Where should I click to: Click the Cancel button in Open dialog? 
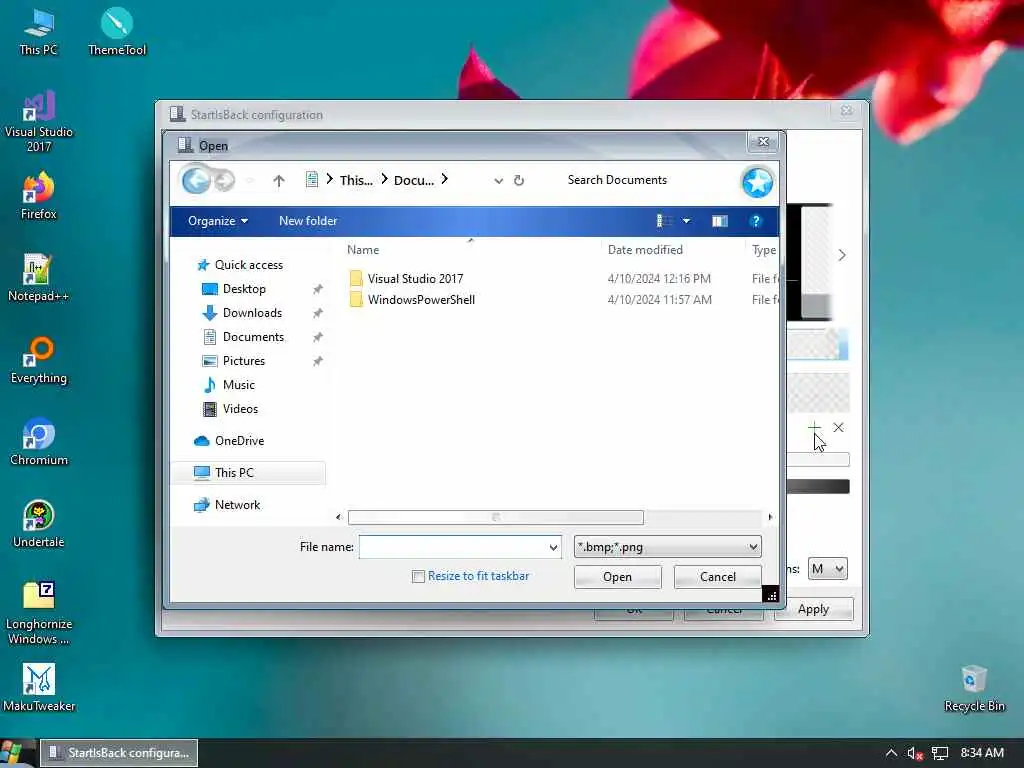click(718, 577)
